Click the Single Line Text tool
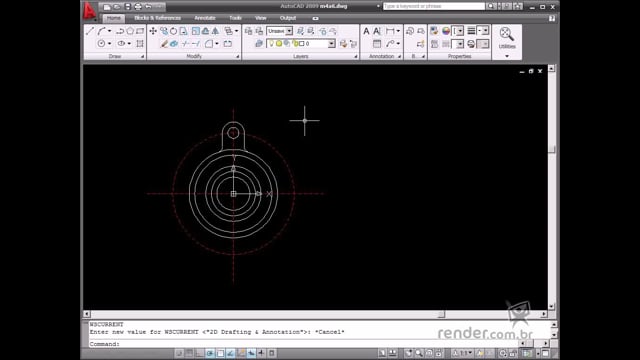This screenshot has width=640, height=360. click(377, 31)
